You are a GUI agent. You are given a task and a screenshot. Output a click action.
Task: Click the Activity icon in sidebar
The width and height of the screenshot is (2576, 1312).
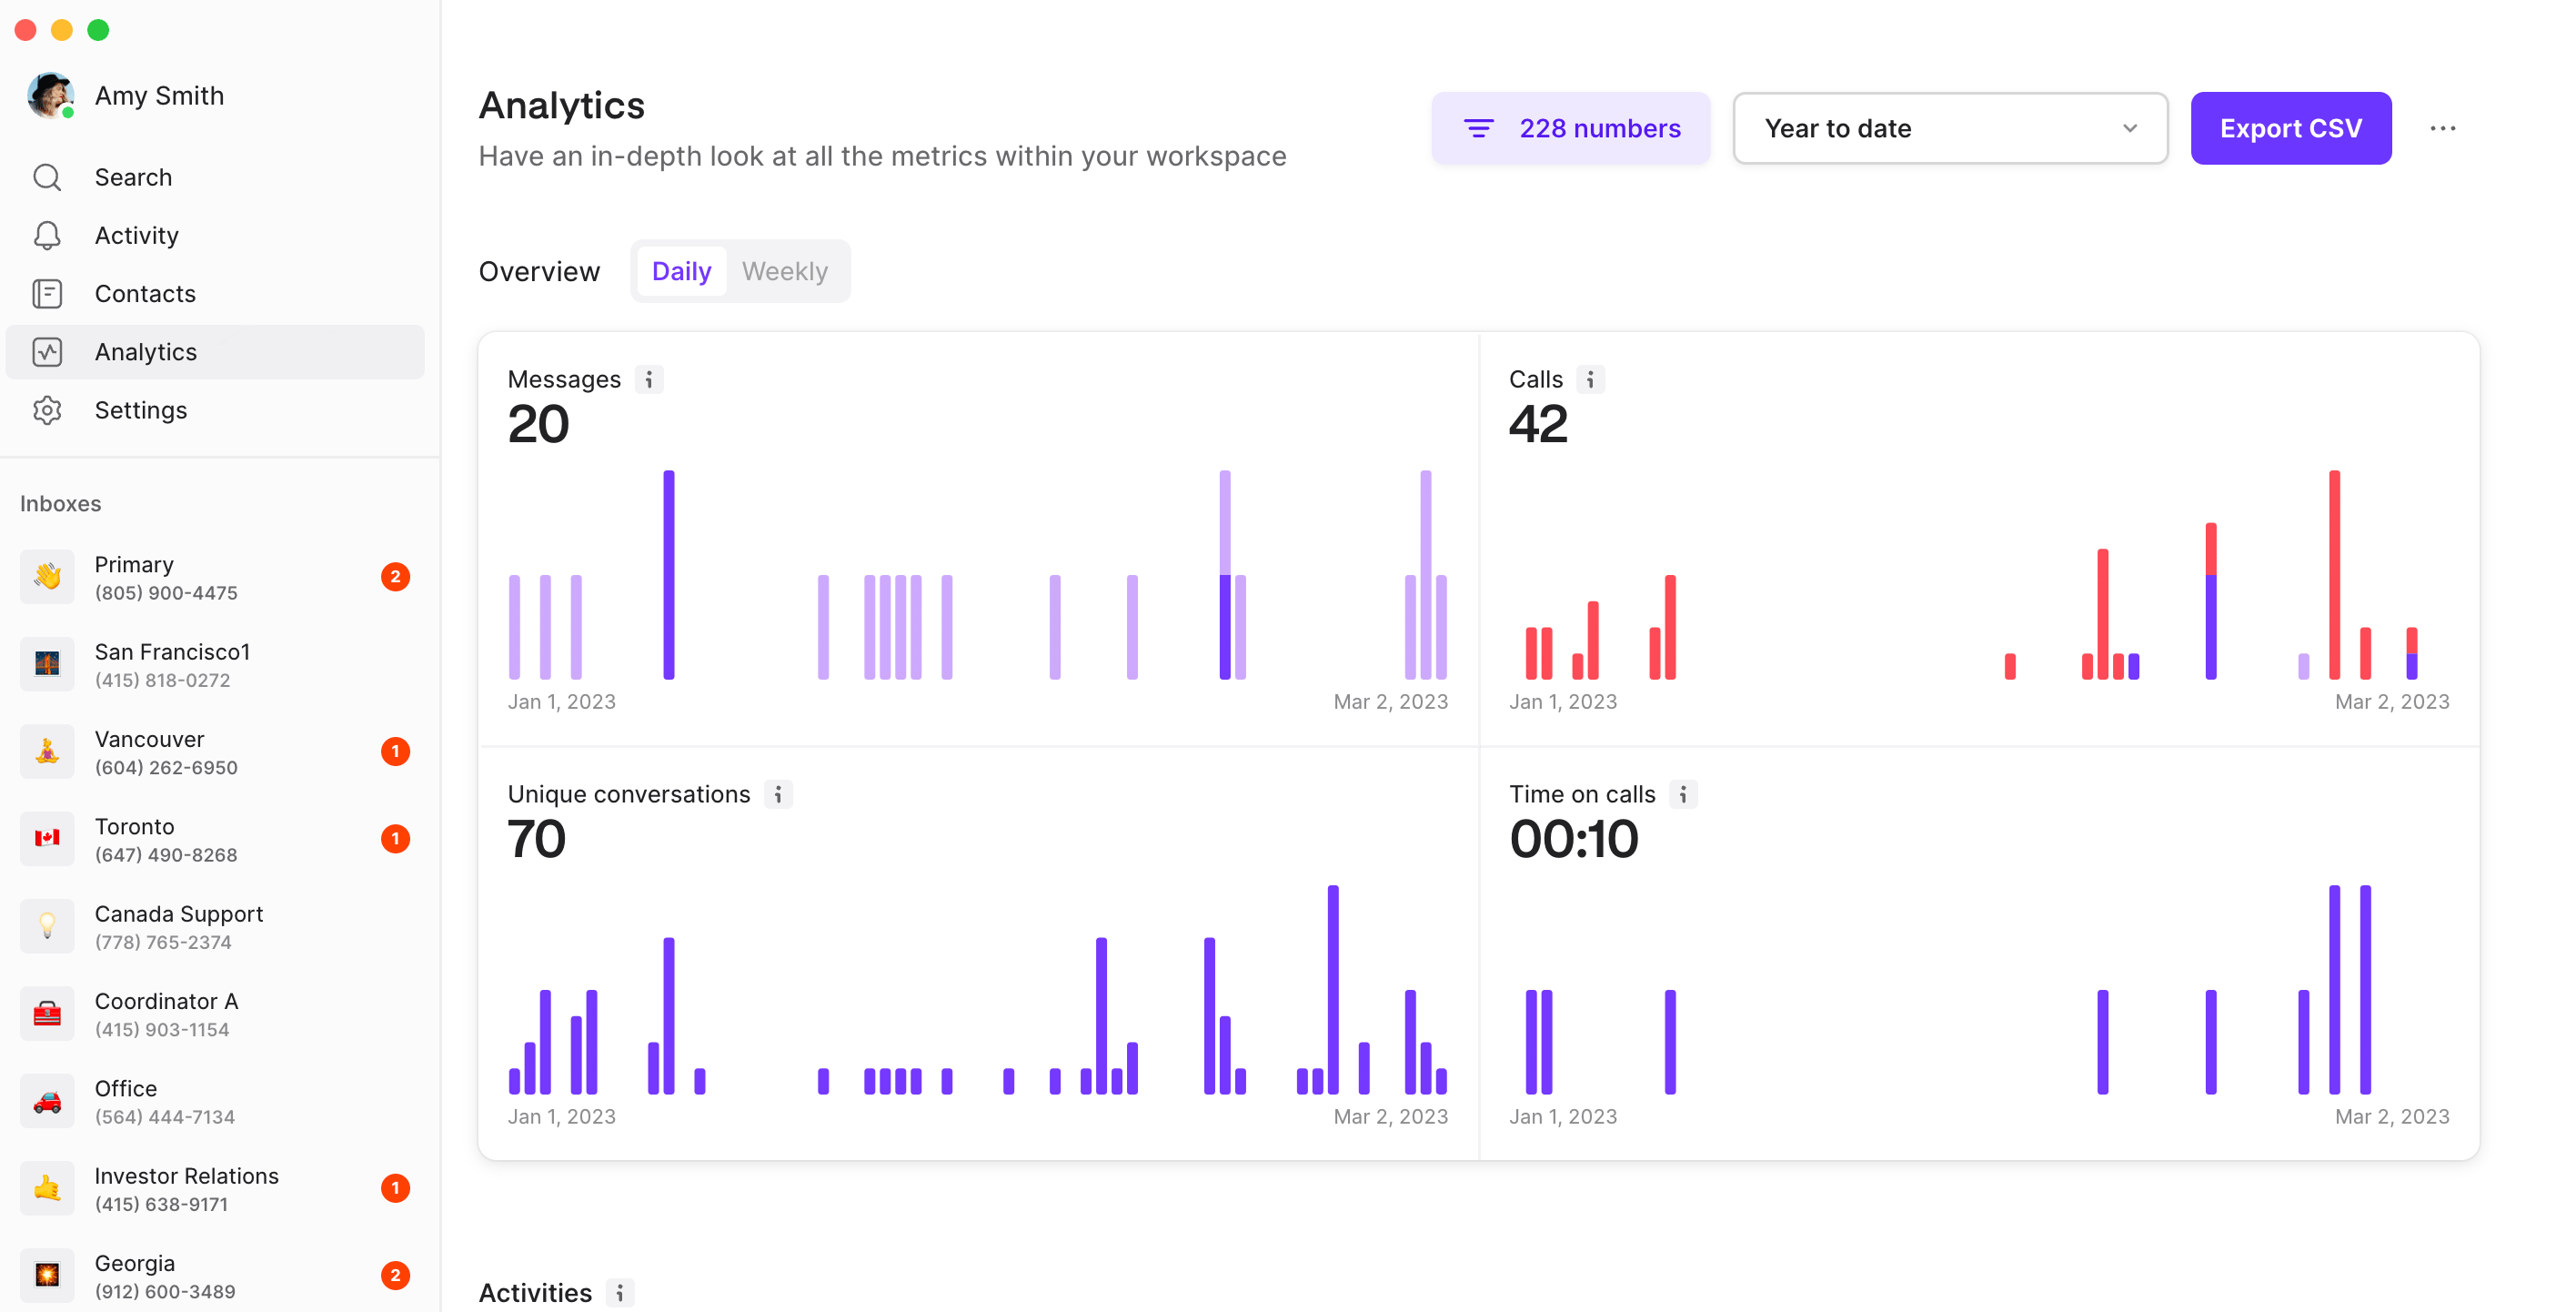pyautogui.click(x=46, y=235)
